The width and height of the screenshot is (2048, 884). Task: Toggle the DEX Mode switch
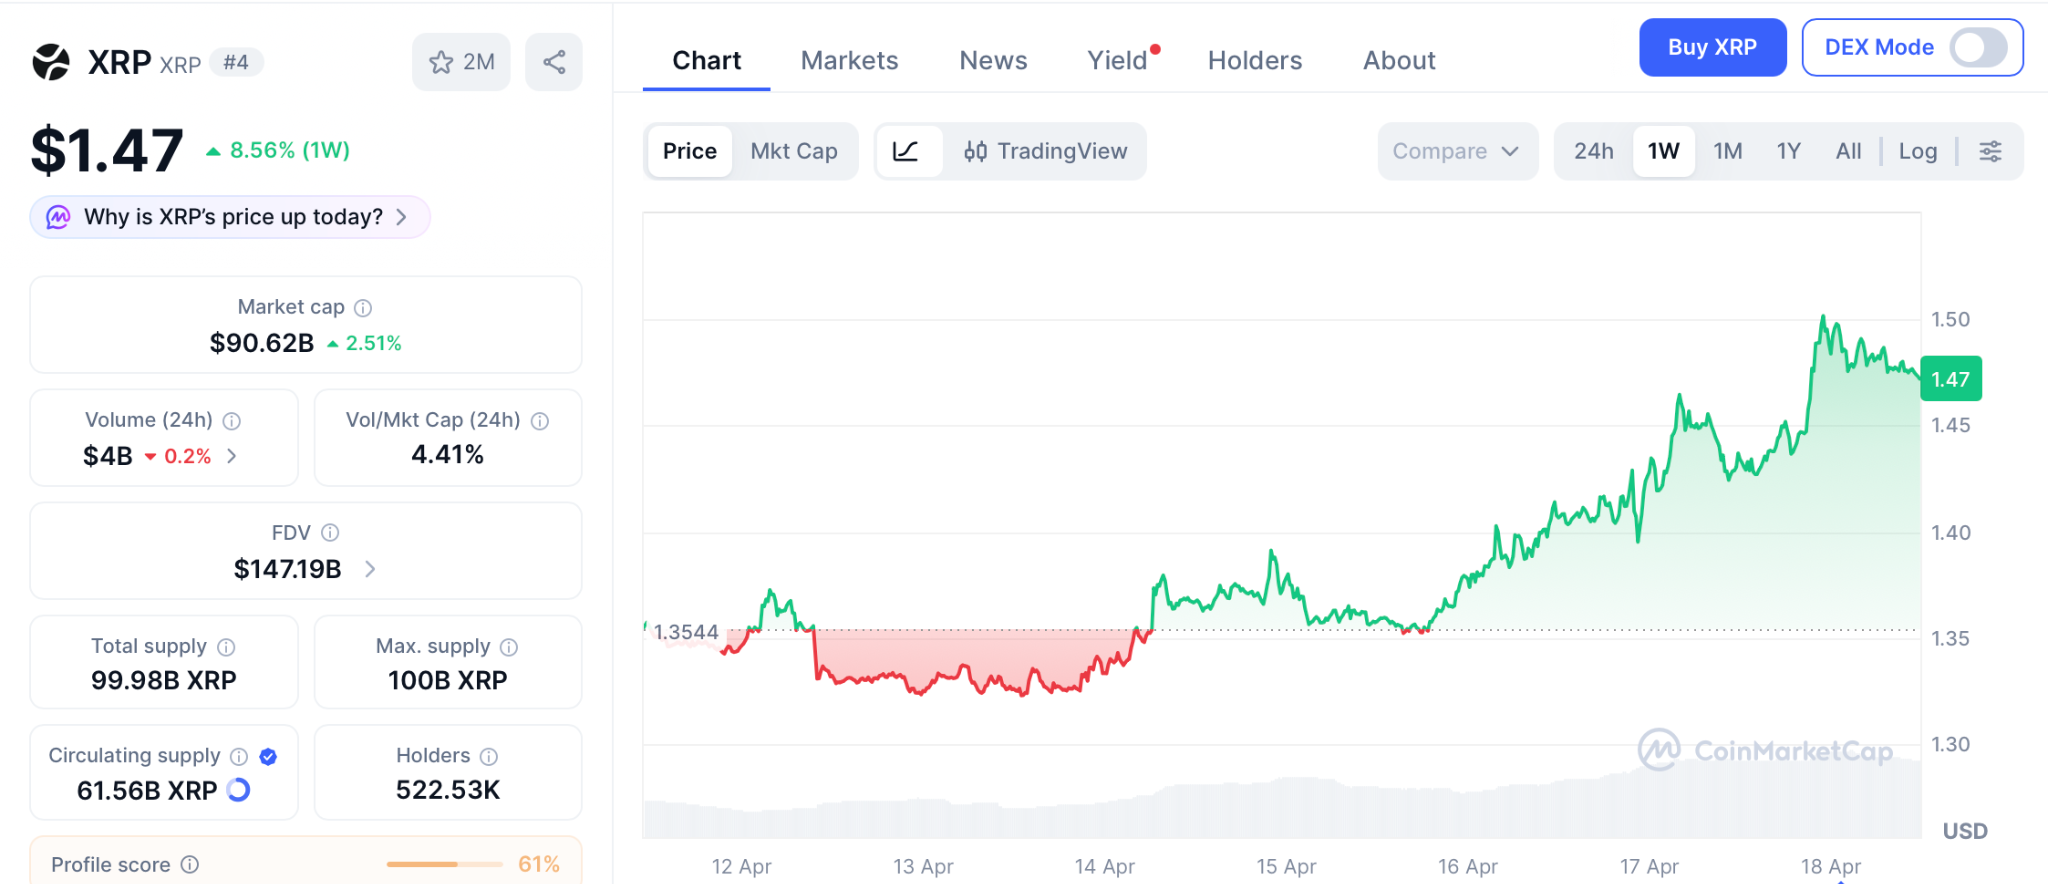click(1977, 47)
